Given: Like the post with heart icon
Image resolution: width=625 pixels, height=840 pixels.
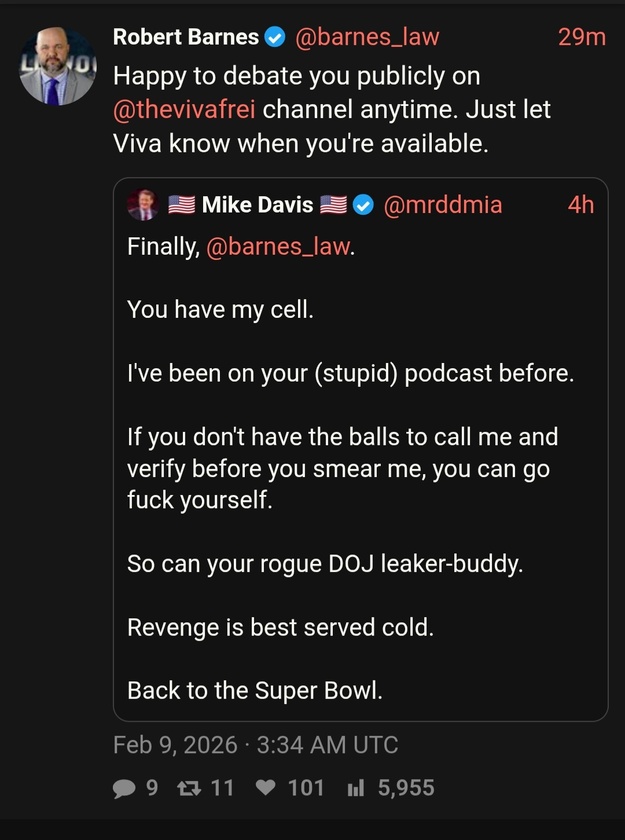Looking at the screenshot, I should point(265,788).
